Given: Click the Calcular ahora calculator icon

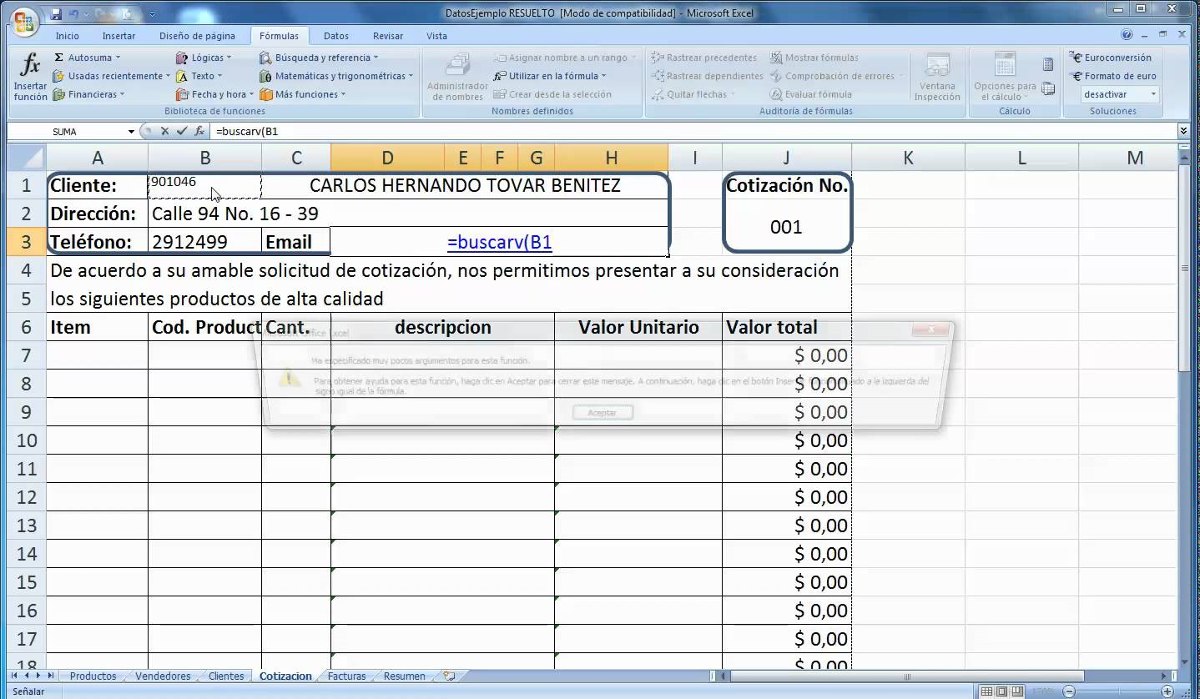Looking at the screenshot, I should coord(1048,64).
